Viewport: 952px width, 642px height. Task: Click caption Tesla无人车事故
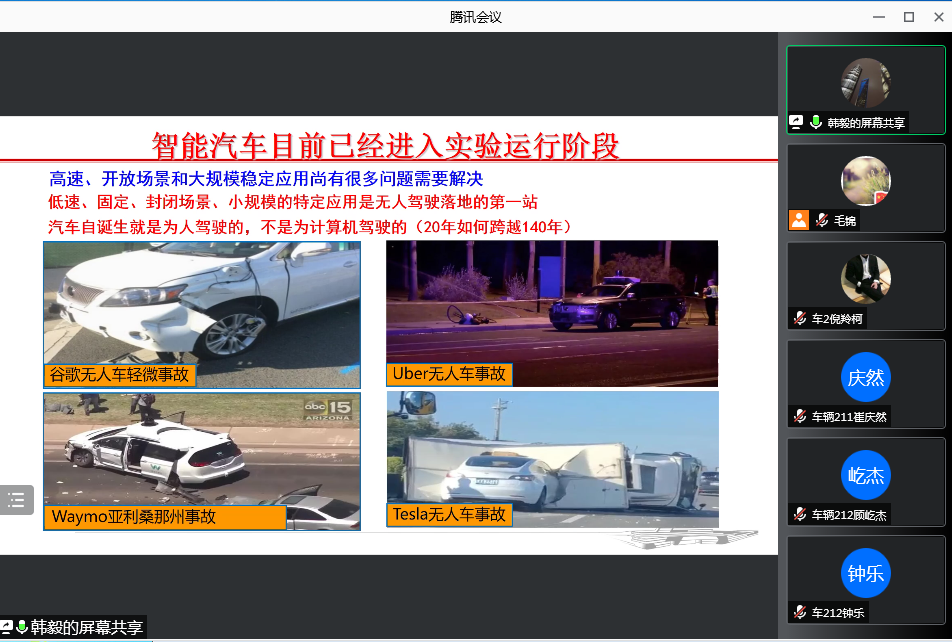coord(449,515)
